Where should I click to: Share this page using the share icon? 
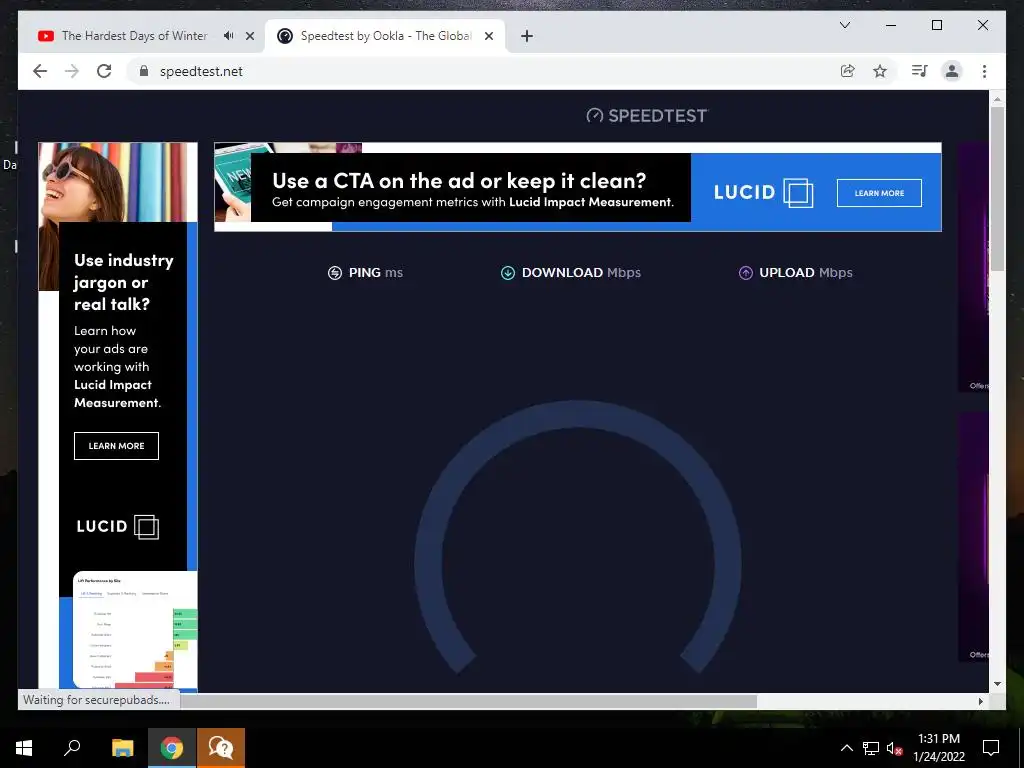pos(848,71)
